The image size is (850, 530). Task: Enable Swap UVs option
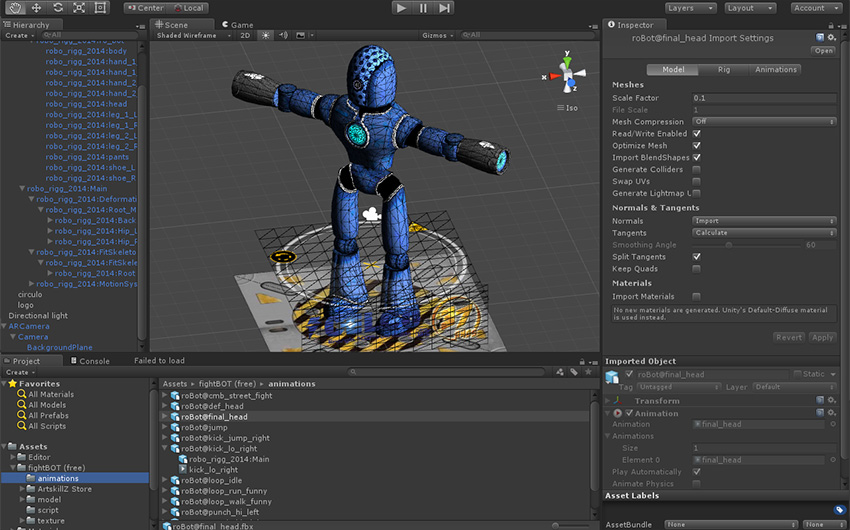click(697, 181)
